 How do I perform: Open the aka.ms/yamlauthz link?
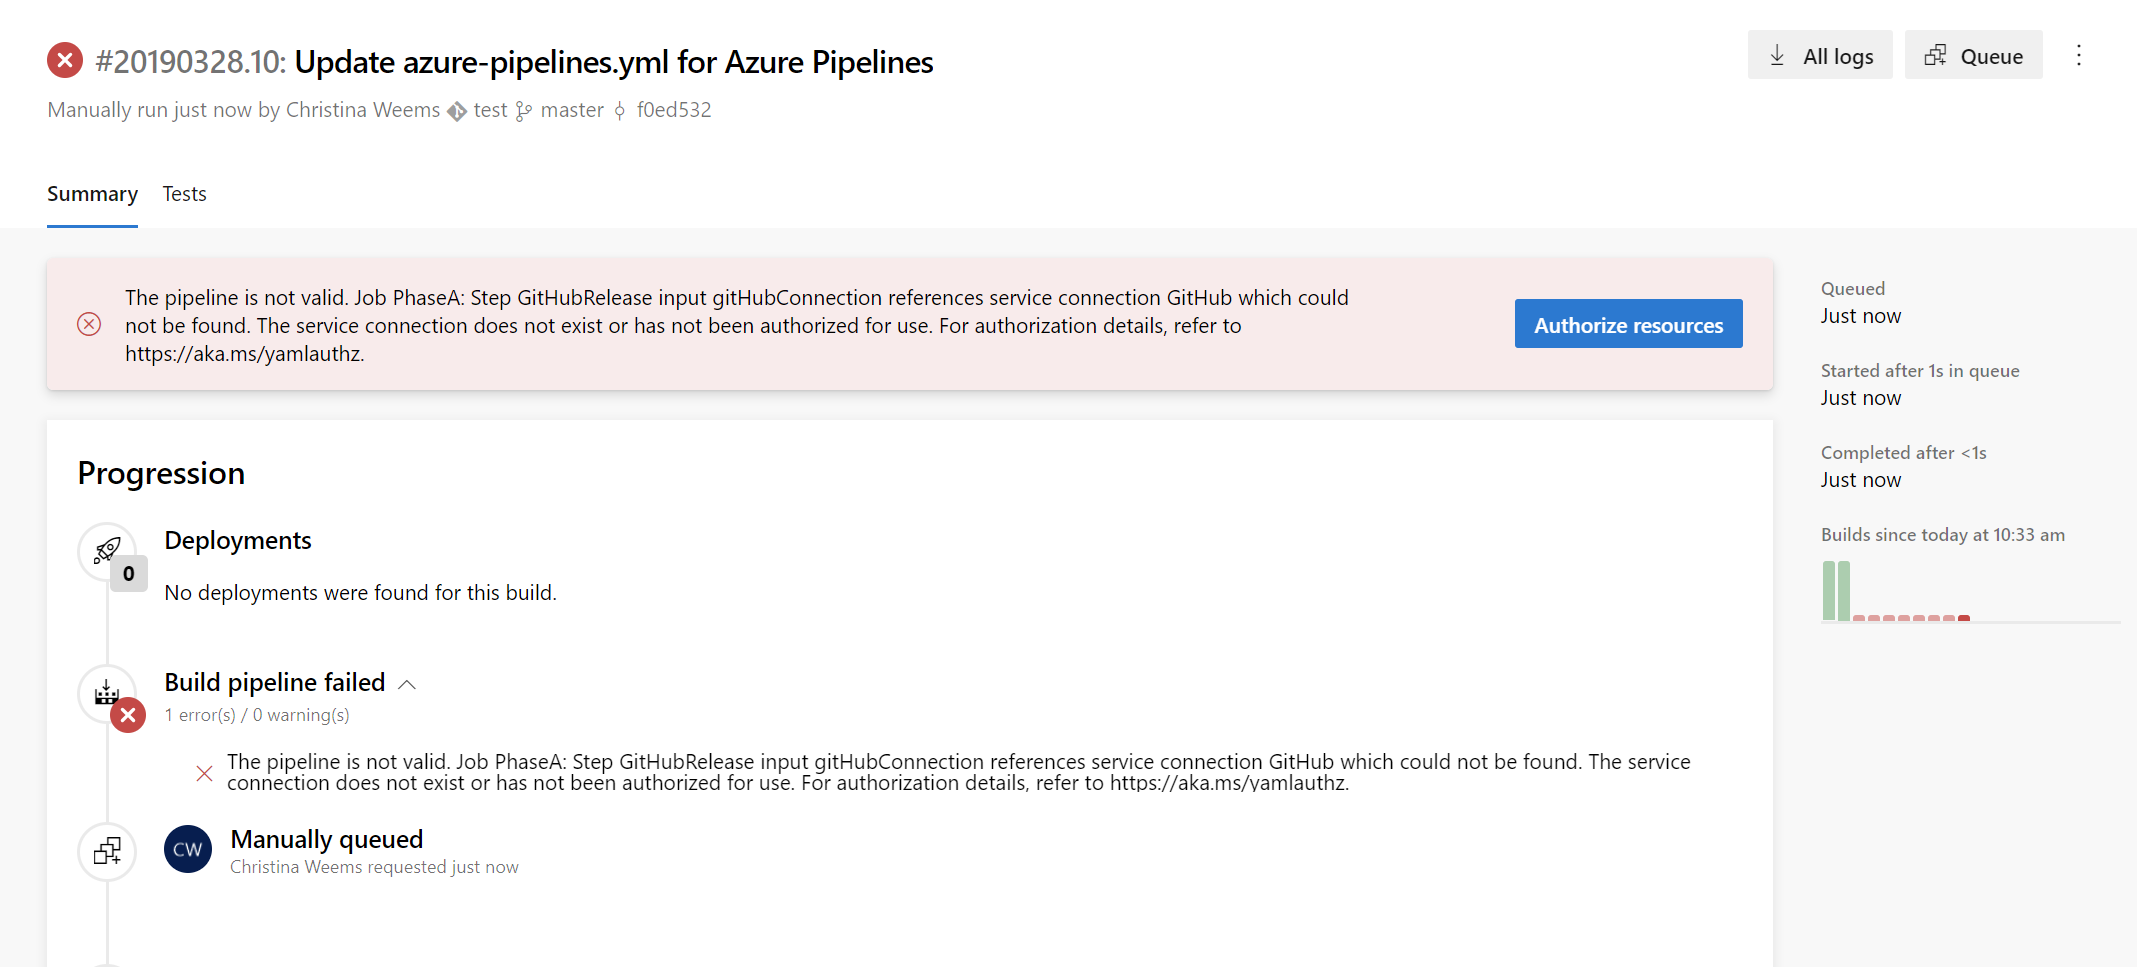244,353
